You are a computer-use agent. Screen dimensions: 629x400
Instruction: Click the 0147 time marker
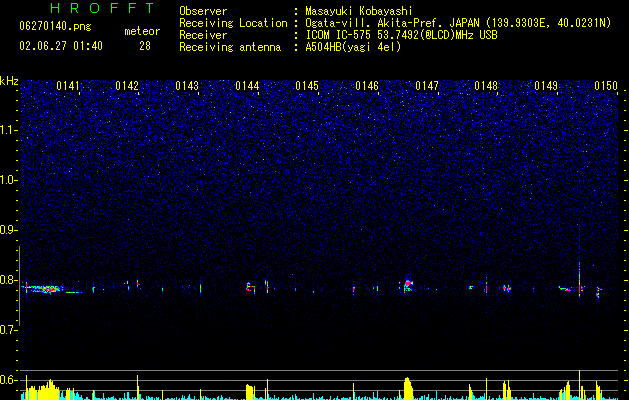427,86
